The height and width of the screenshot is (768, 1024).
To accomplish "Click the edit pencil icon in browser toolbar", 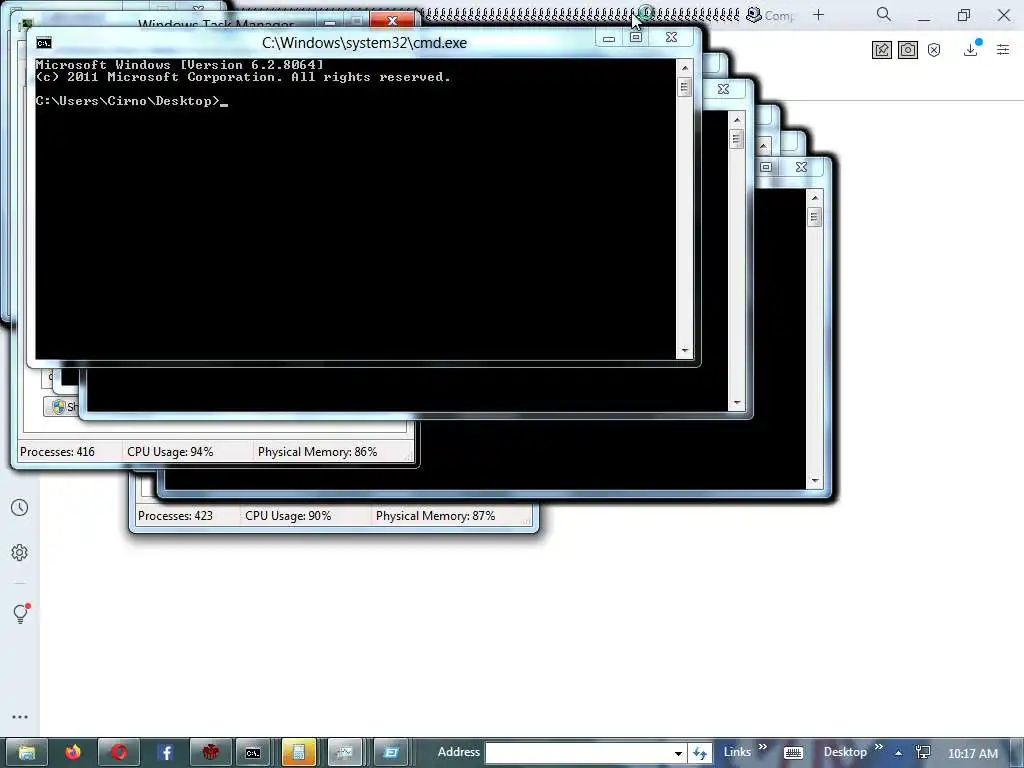I will tap(882, 50).
